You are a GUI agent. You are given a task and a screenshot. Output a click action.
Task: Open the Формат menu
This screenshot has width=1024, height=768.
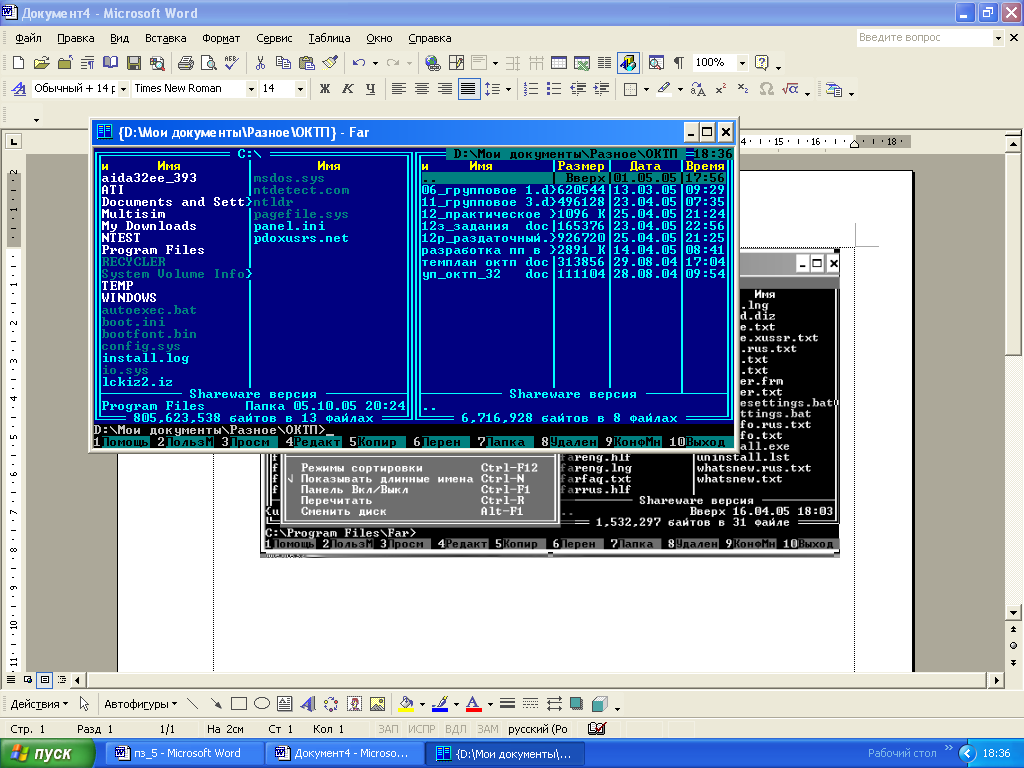[x=221, y=38]
